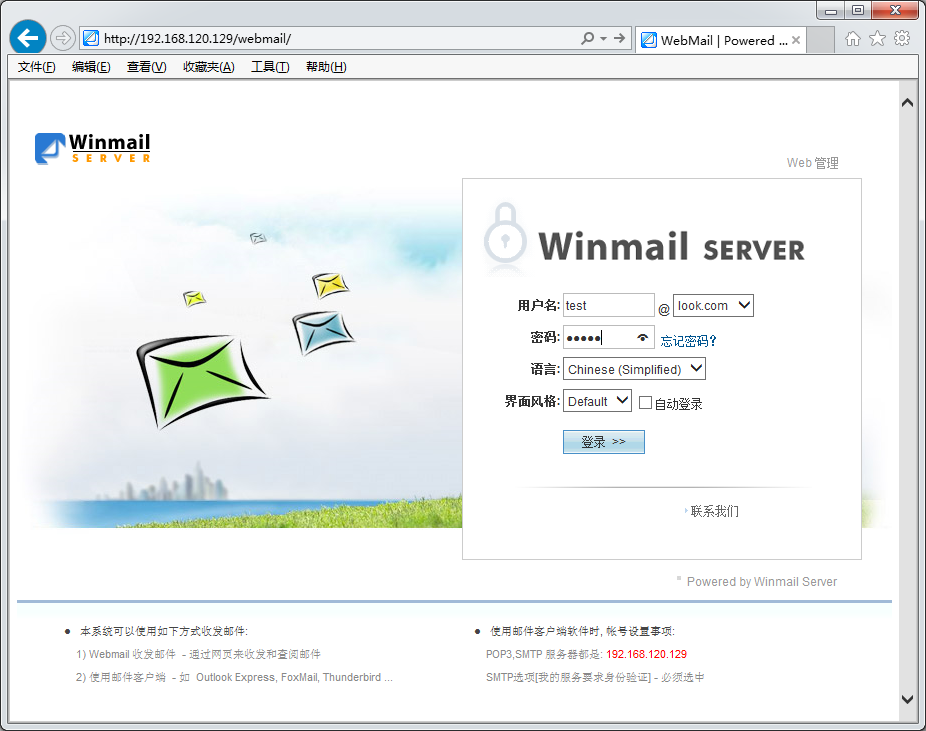Open the 工具(T) menu
Viewport: 926px width, 731px height.
pyautogui.click(x=270, y=67)
